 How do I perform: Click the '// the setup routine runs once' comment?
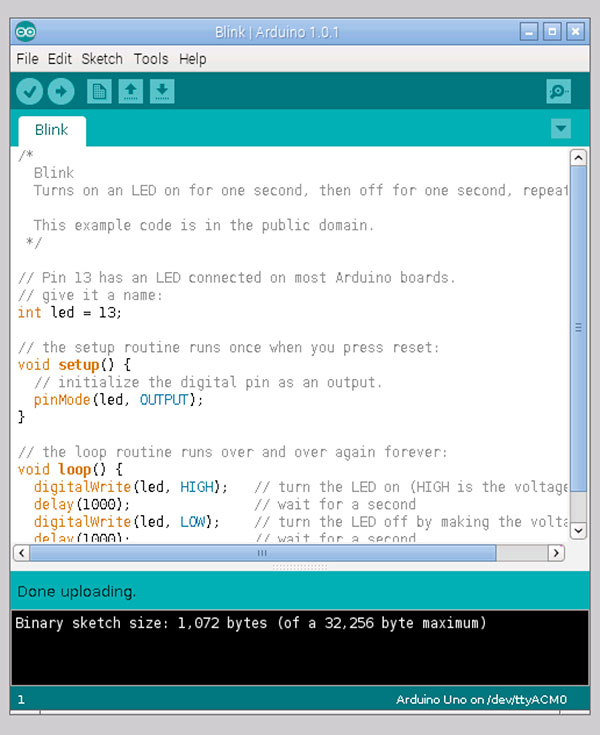pyautogui.click(x=228, y=348)
